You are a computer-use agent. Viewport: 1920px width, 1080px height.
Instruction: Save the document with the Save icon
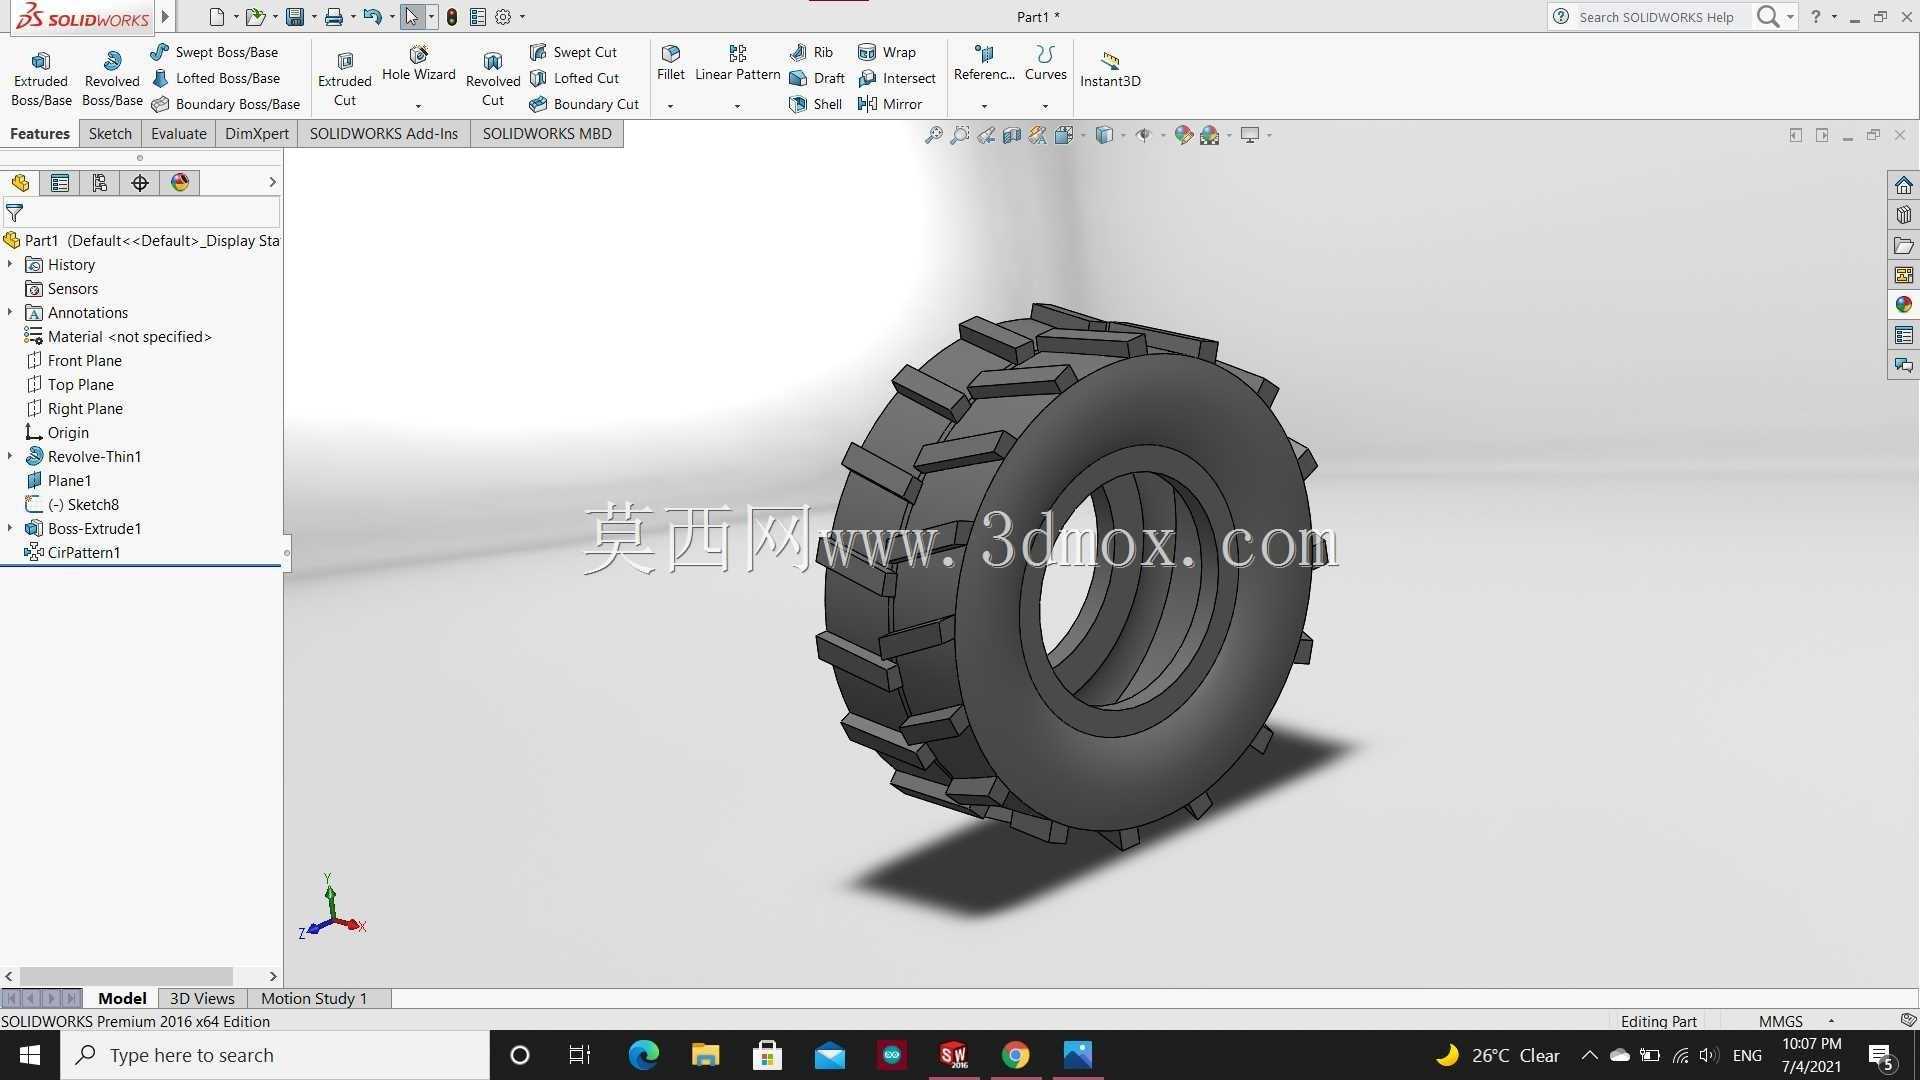(294, 17)
